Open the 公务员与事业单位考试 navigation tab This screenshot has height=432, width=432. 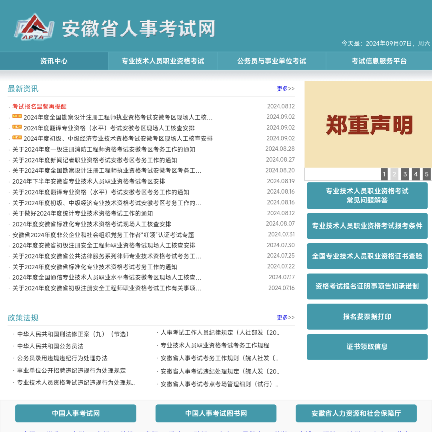[x=271, y=61]
